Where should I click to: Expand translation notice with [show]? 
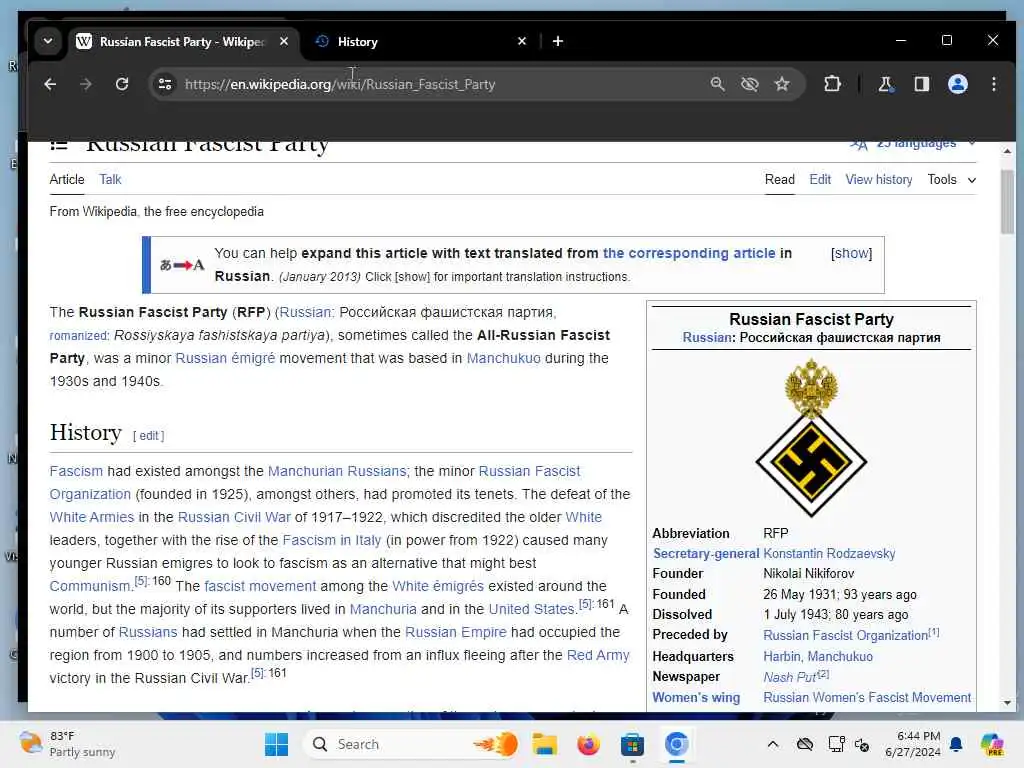coord(851,253)
